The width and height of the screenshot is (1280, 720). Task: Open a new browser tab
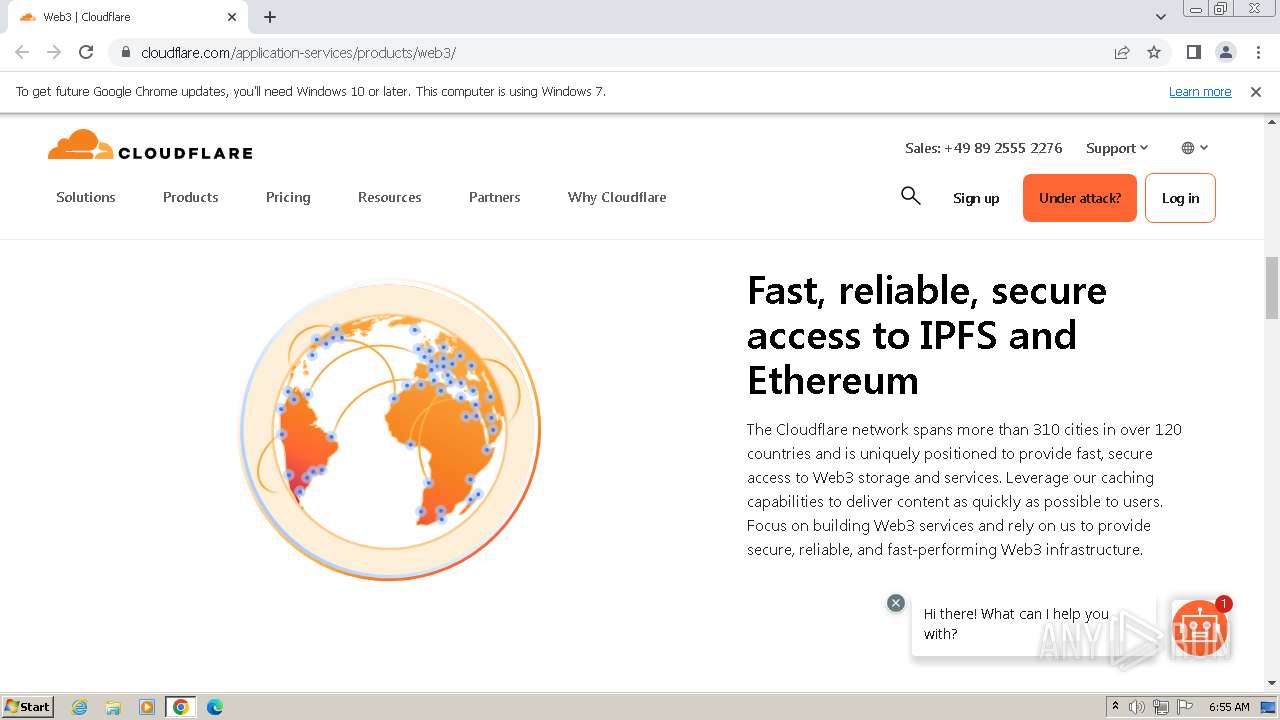pyautogui.click(x=270, y=17)
